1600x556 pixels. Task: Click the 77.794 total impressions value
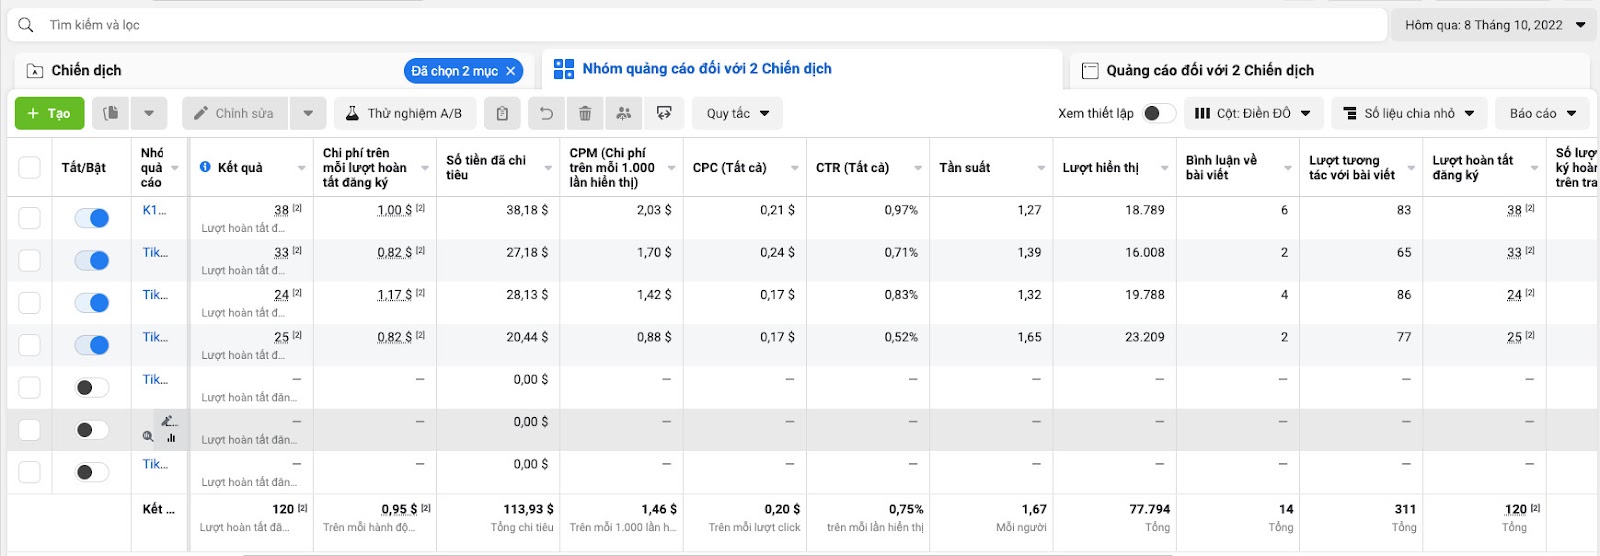(x=1150, y=509)
